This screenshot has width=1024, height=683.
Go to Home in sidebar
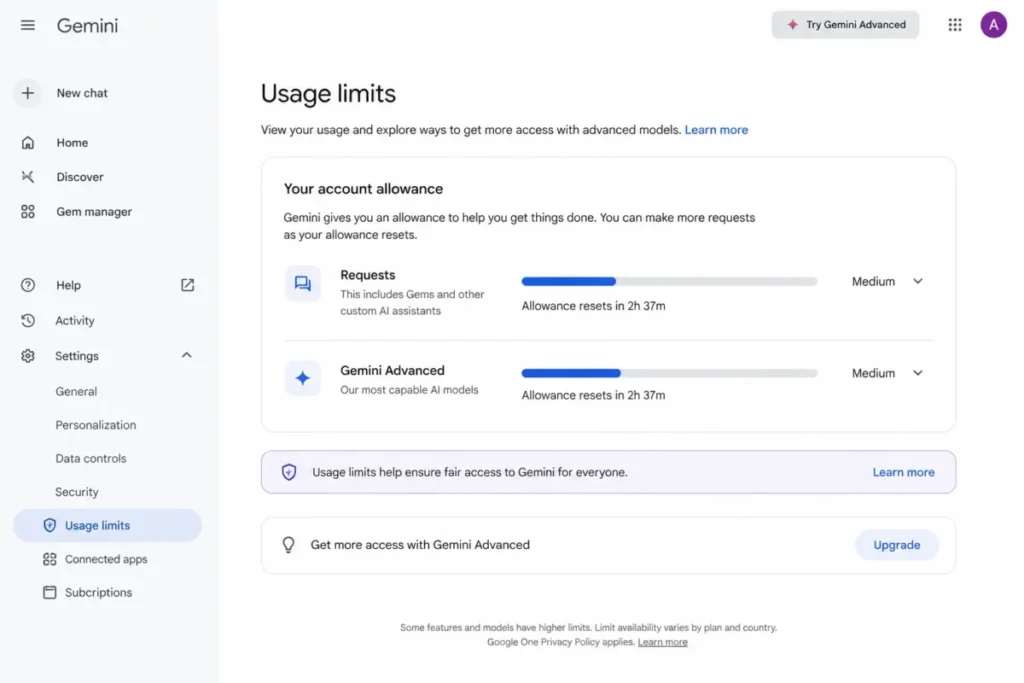point(72,142)
